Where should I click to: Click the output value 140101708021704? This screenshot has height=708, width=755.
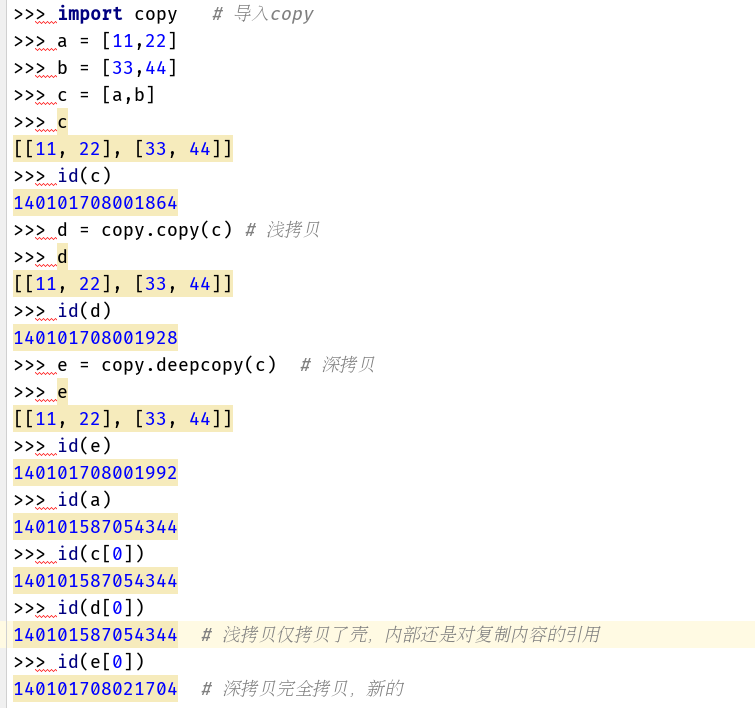point(95,688)
